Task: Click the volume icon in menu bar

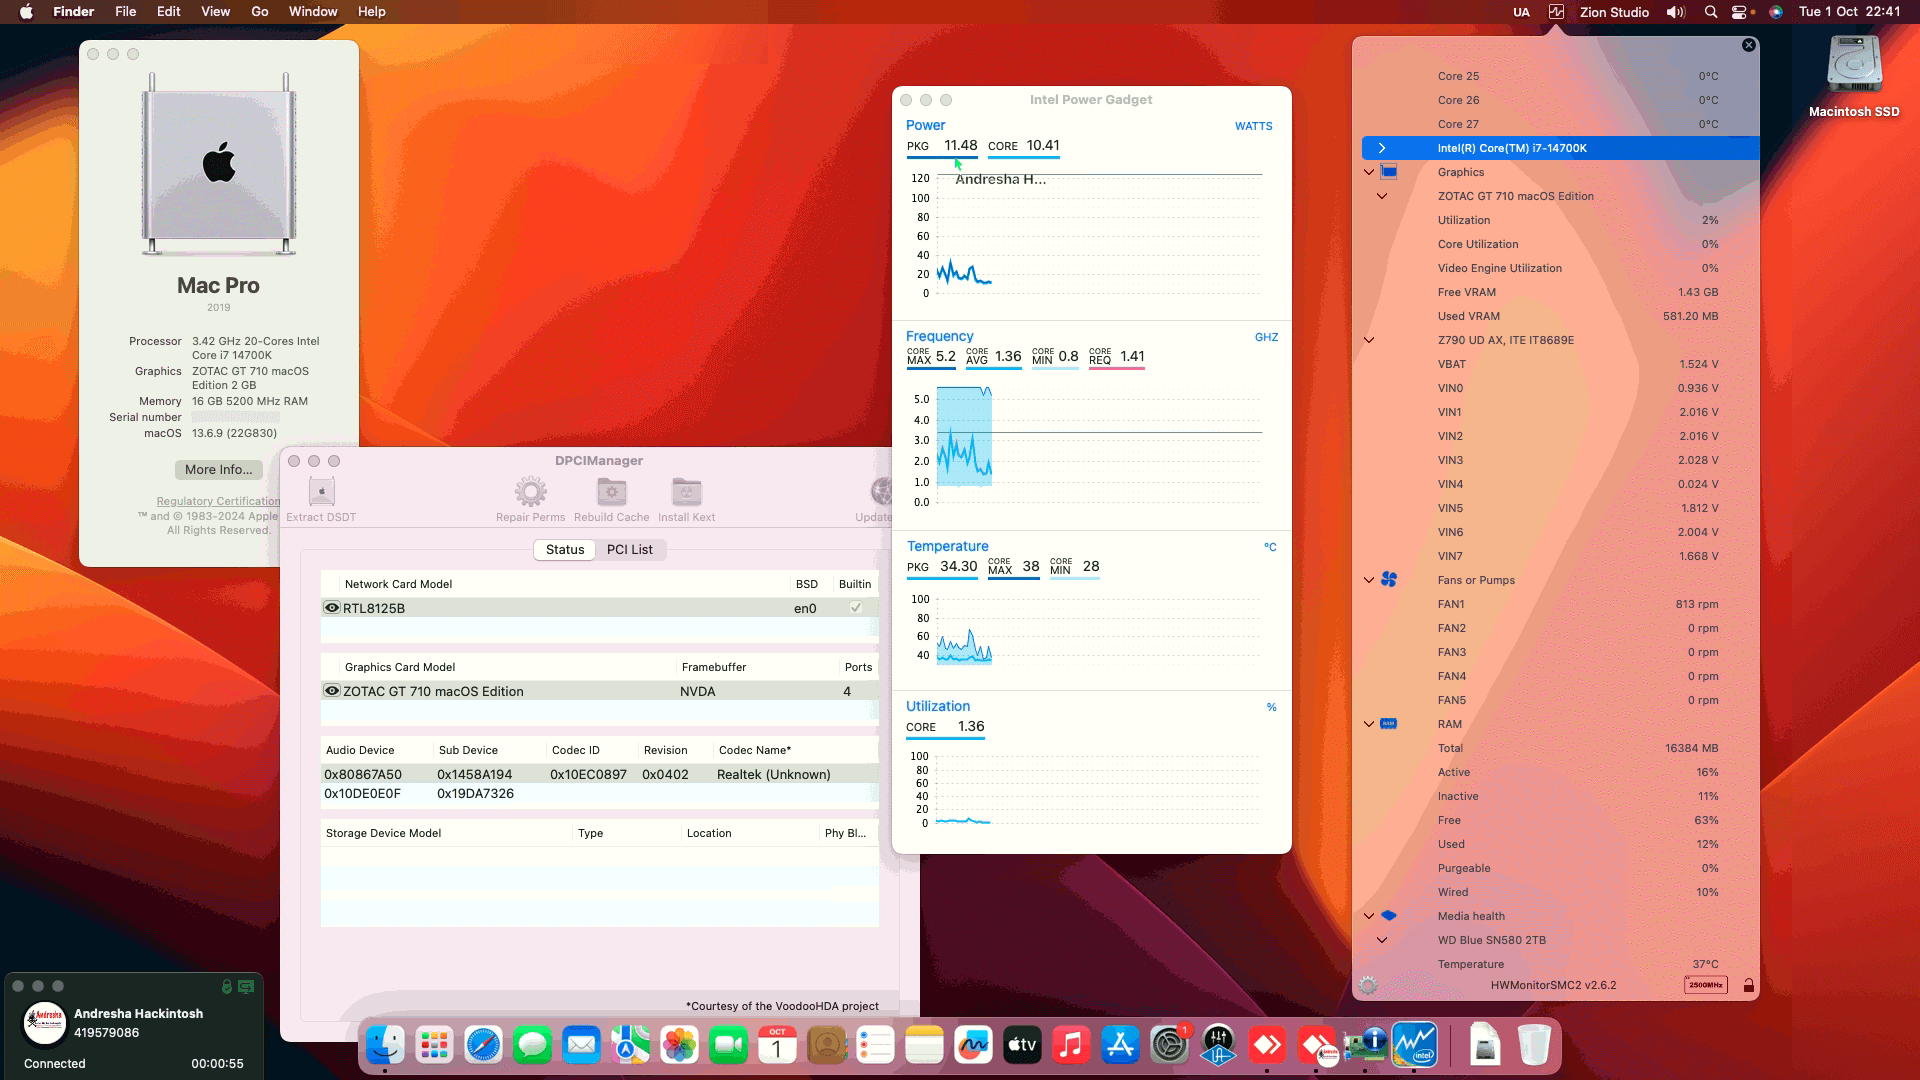Action: click(1676, 12)
